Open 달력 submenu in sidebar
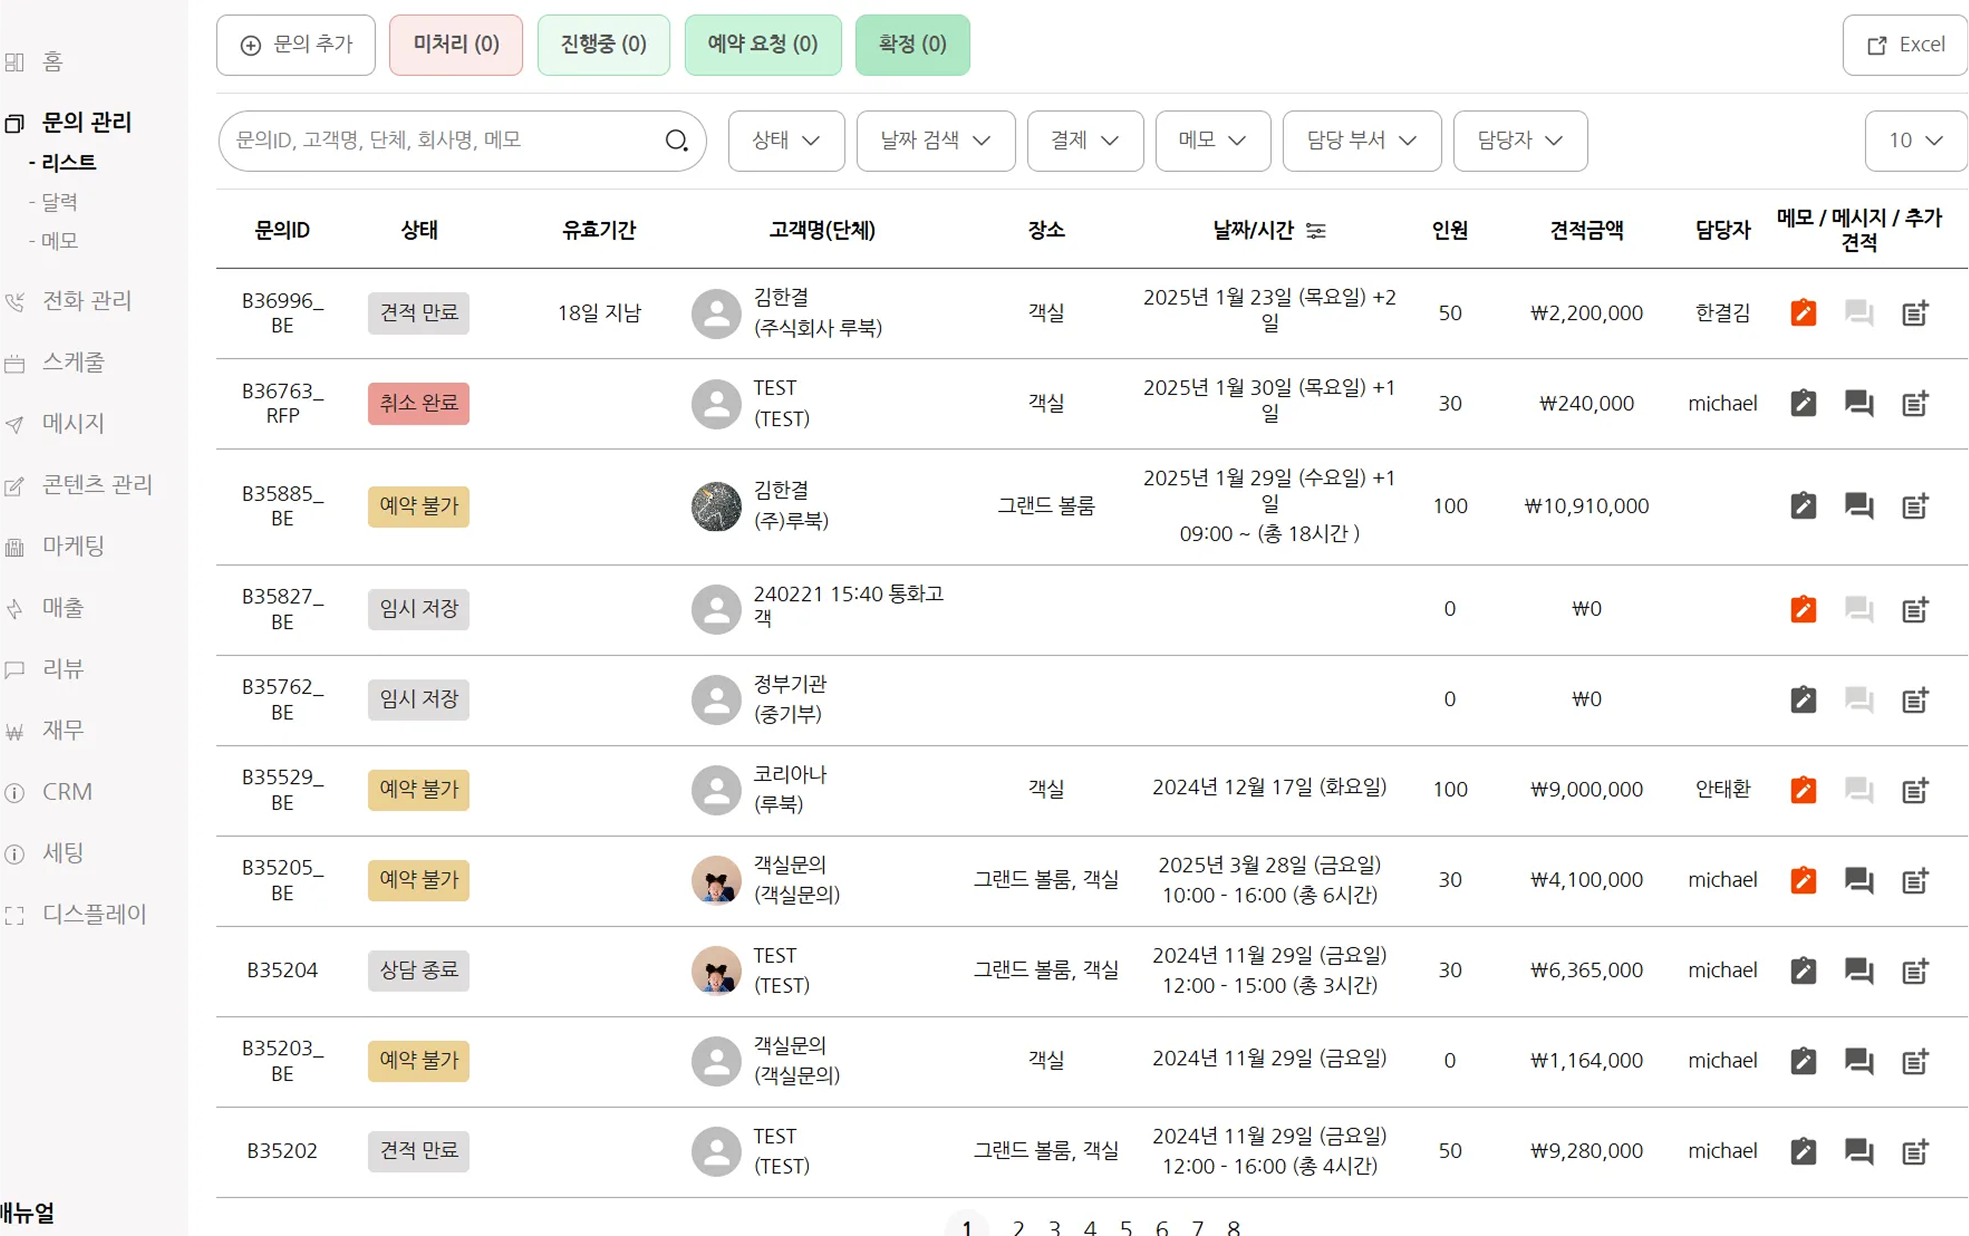Screen dimensions: 1969x1236 coord(60,202)
